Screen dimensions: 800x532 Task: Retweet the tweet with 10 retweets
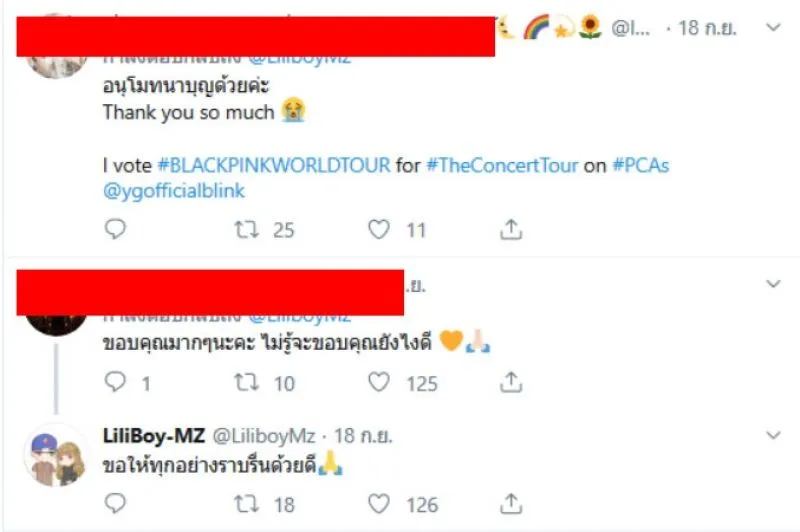(x=245, y=382)
